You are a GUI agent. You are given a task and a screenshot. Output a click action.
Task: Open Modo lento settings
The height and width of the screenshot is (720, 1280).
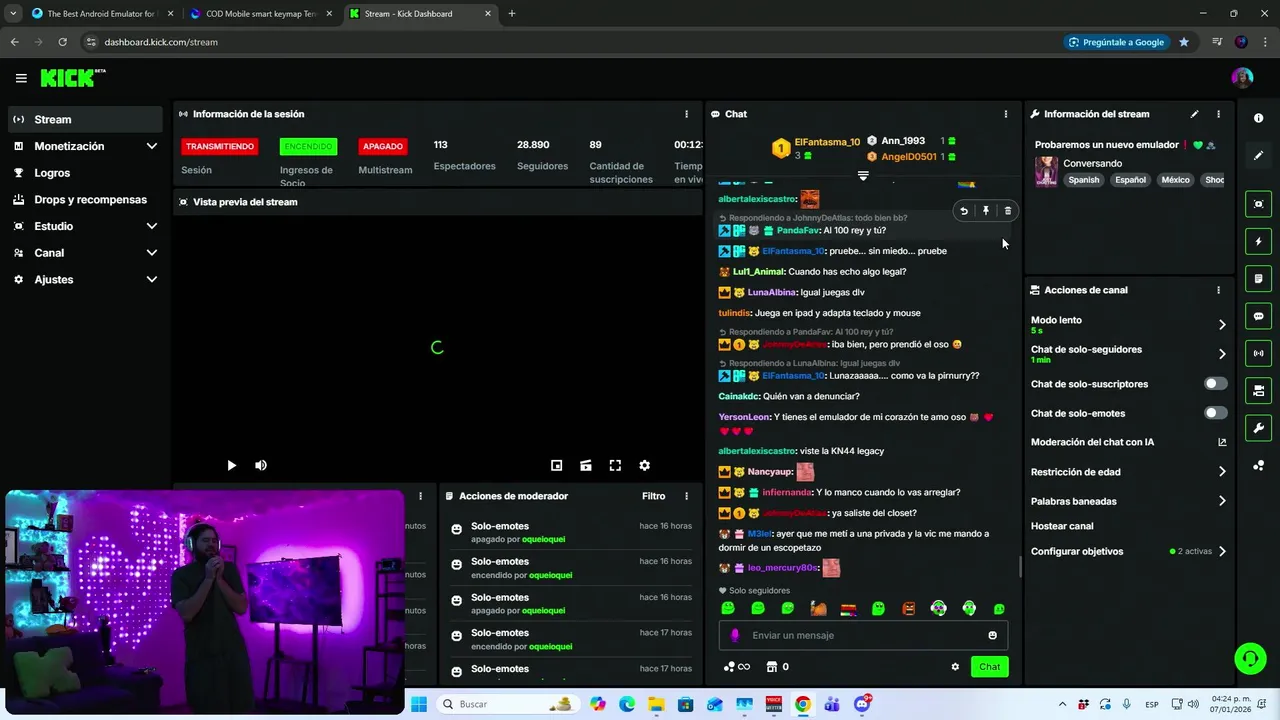tap(1128, 324)
